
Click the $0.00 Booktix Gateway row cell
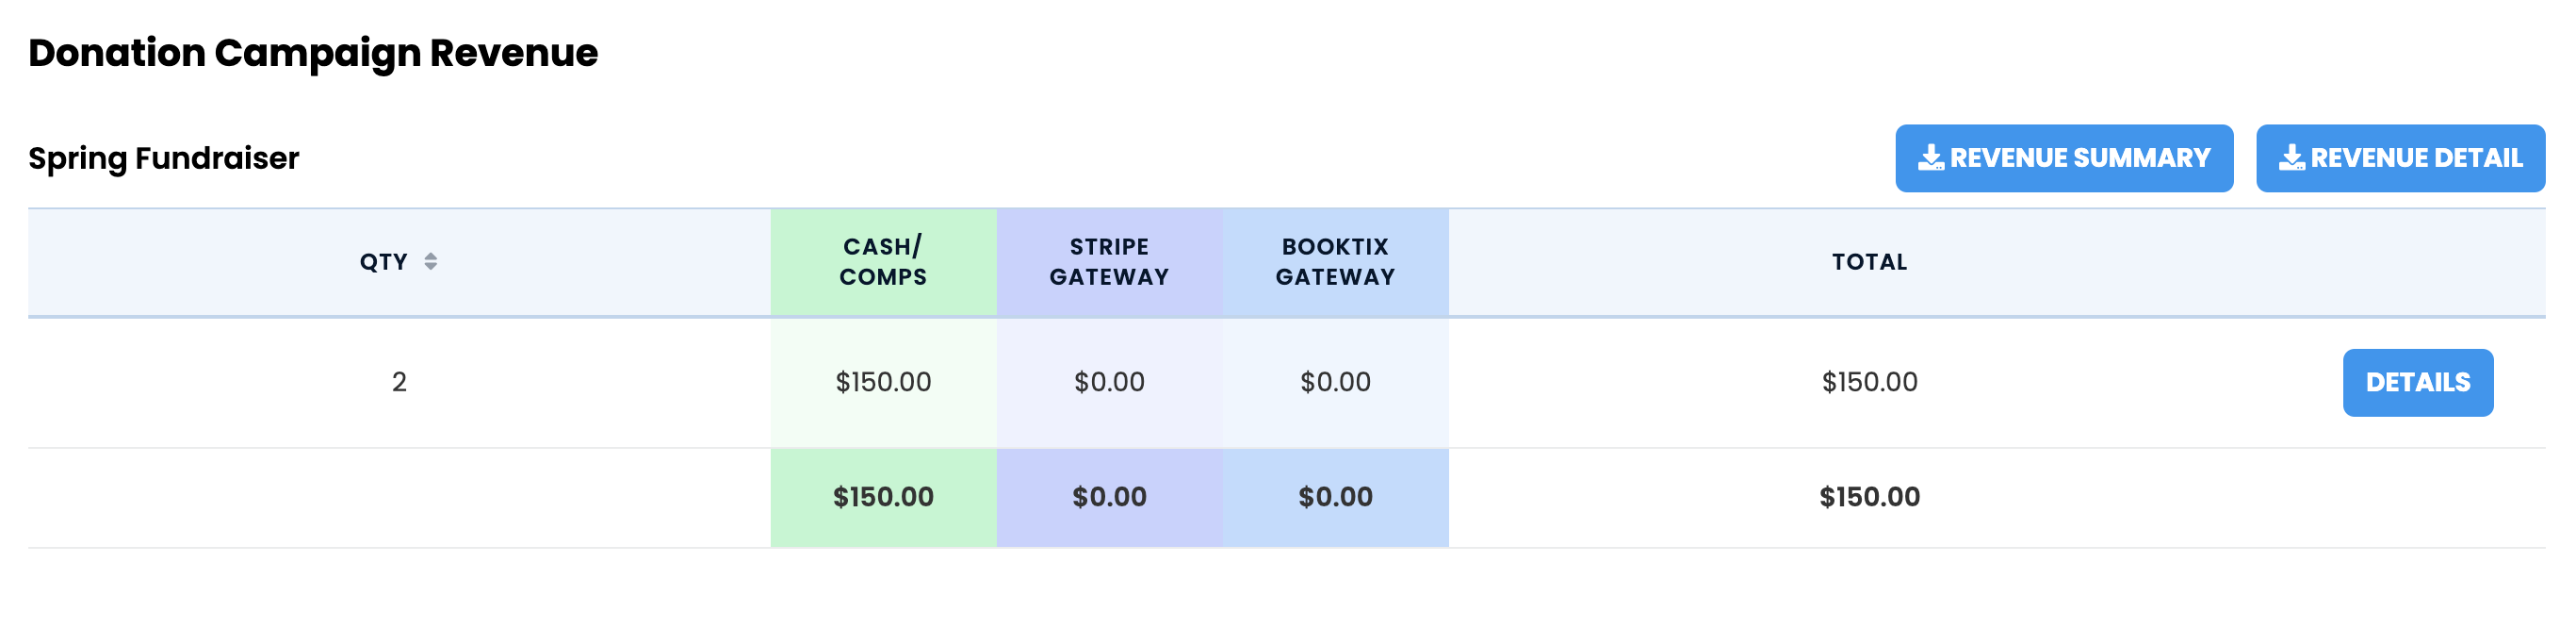[1335, 382]
